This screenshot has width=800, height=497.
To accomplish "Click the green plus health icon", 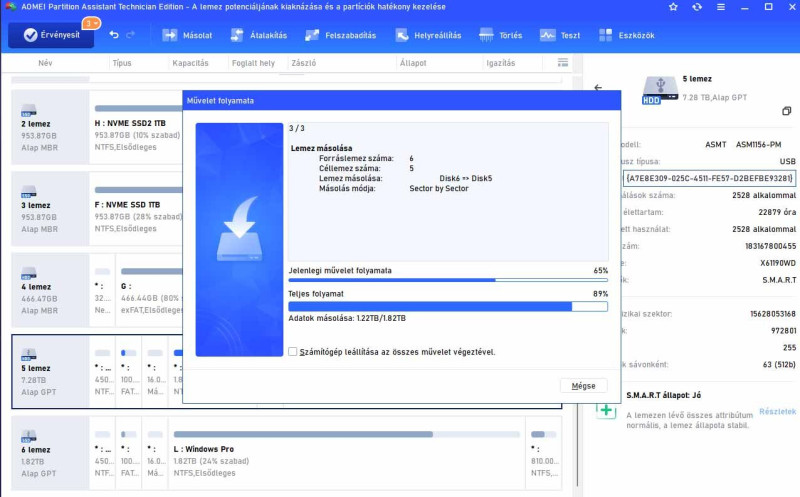I will pos(606,410).
